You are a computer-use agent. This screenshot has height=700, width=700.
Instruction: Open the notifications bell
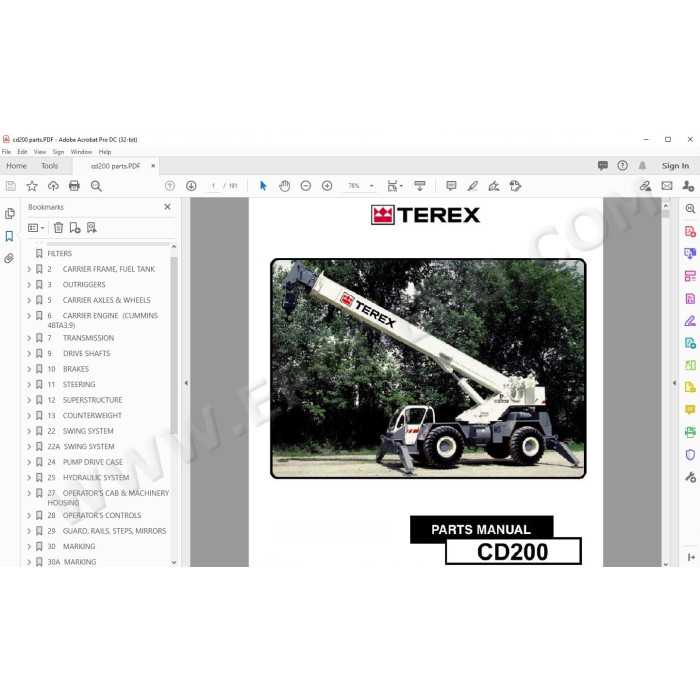642,166
